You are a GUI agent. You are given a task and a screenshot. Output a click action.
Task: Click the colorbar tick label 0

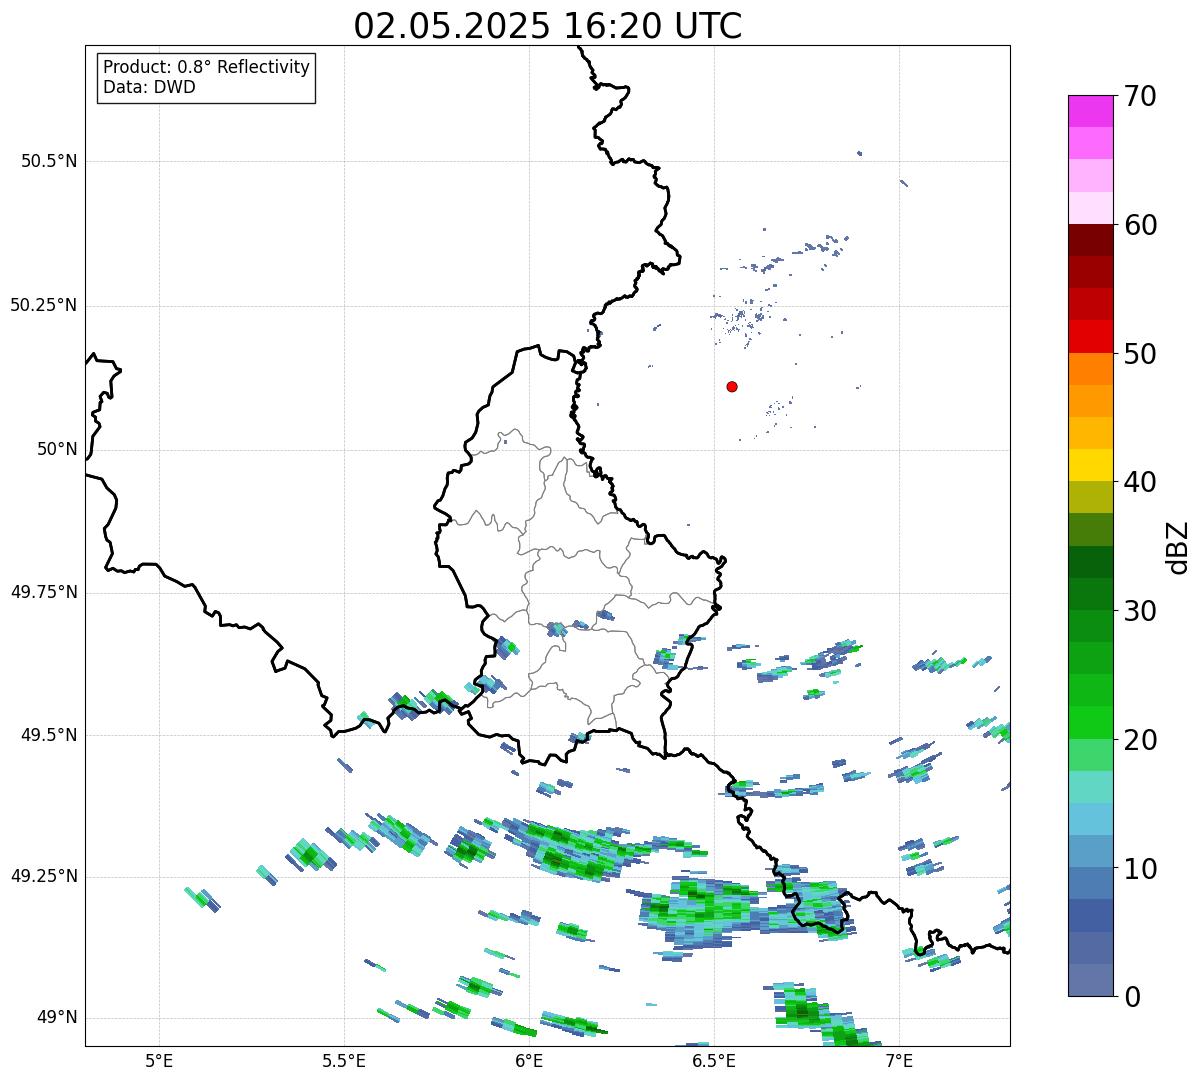click(1131, 997)
